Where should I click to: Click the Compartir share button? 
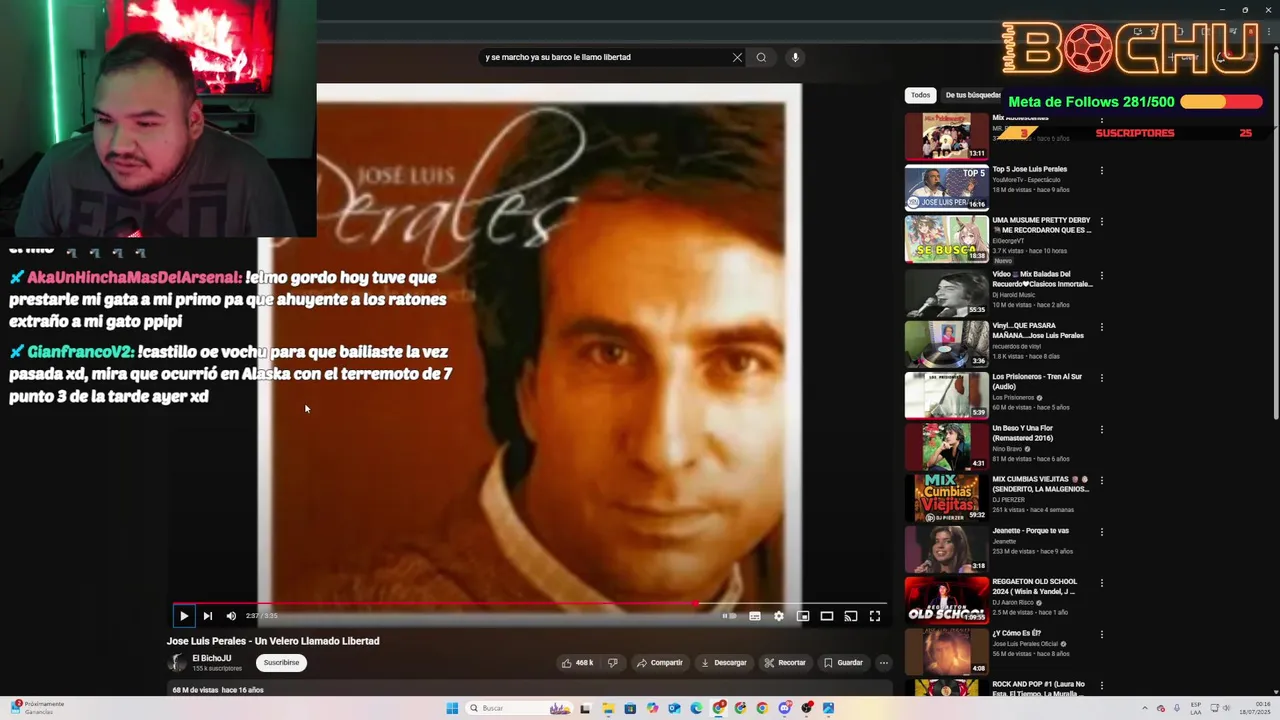pyautogui.click(x=660, y=662)
